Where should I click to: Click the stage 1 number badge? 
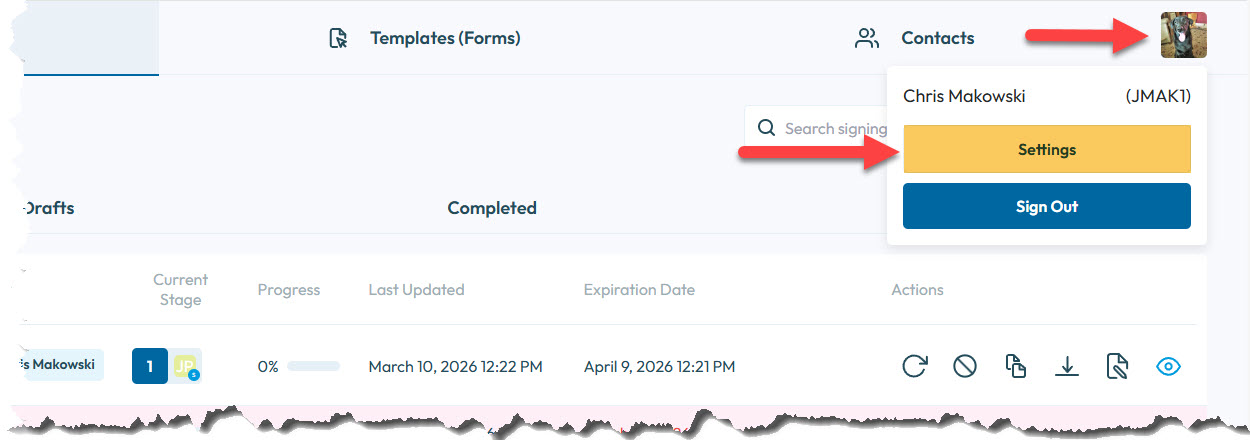(x=150, y=366)
